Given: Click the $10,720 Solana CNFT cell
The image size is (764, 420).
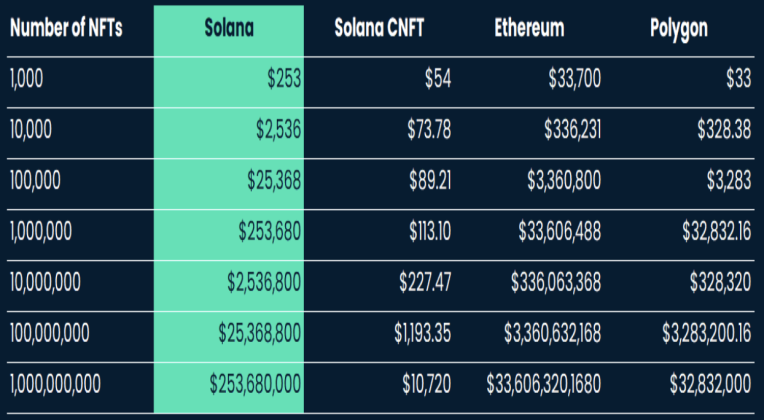Looking at the screenshot, I should point(427,384).
